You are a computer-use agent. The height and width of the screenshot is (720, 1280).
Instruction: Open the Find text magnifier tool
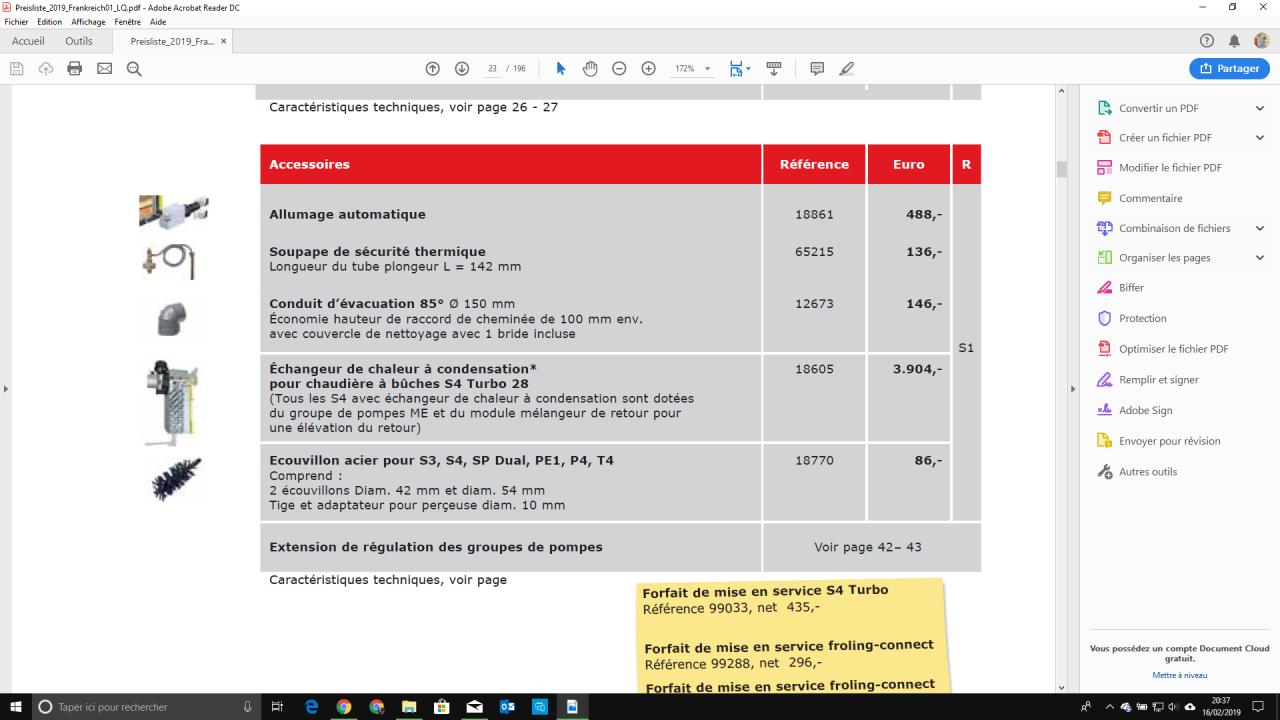(134, 69)
